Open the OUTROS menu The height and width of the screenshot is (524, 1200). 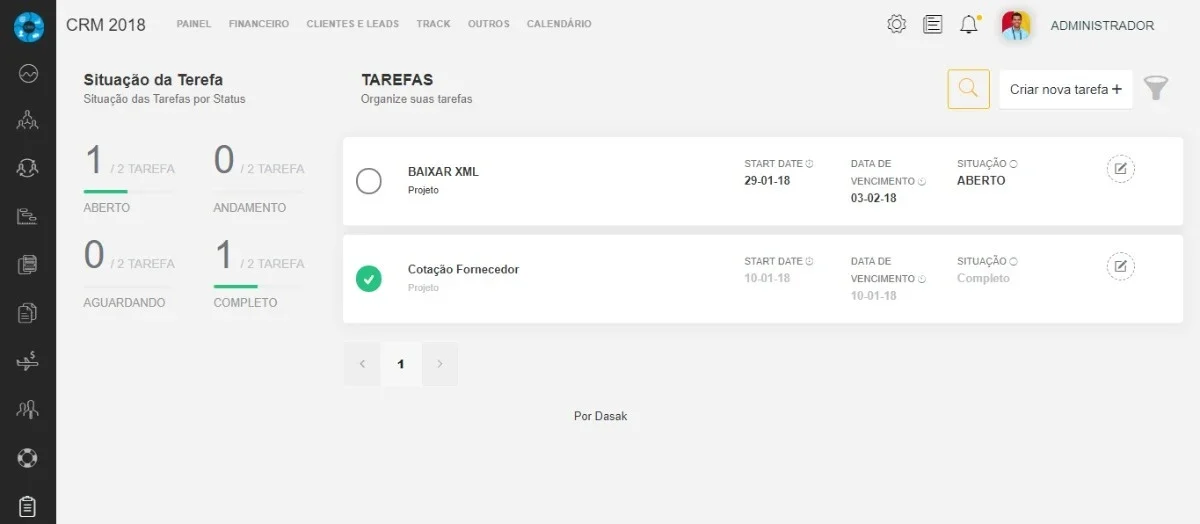click(488, 24)
